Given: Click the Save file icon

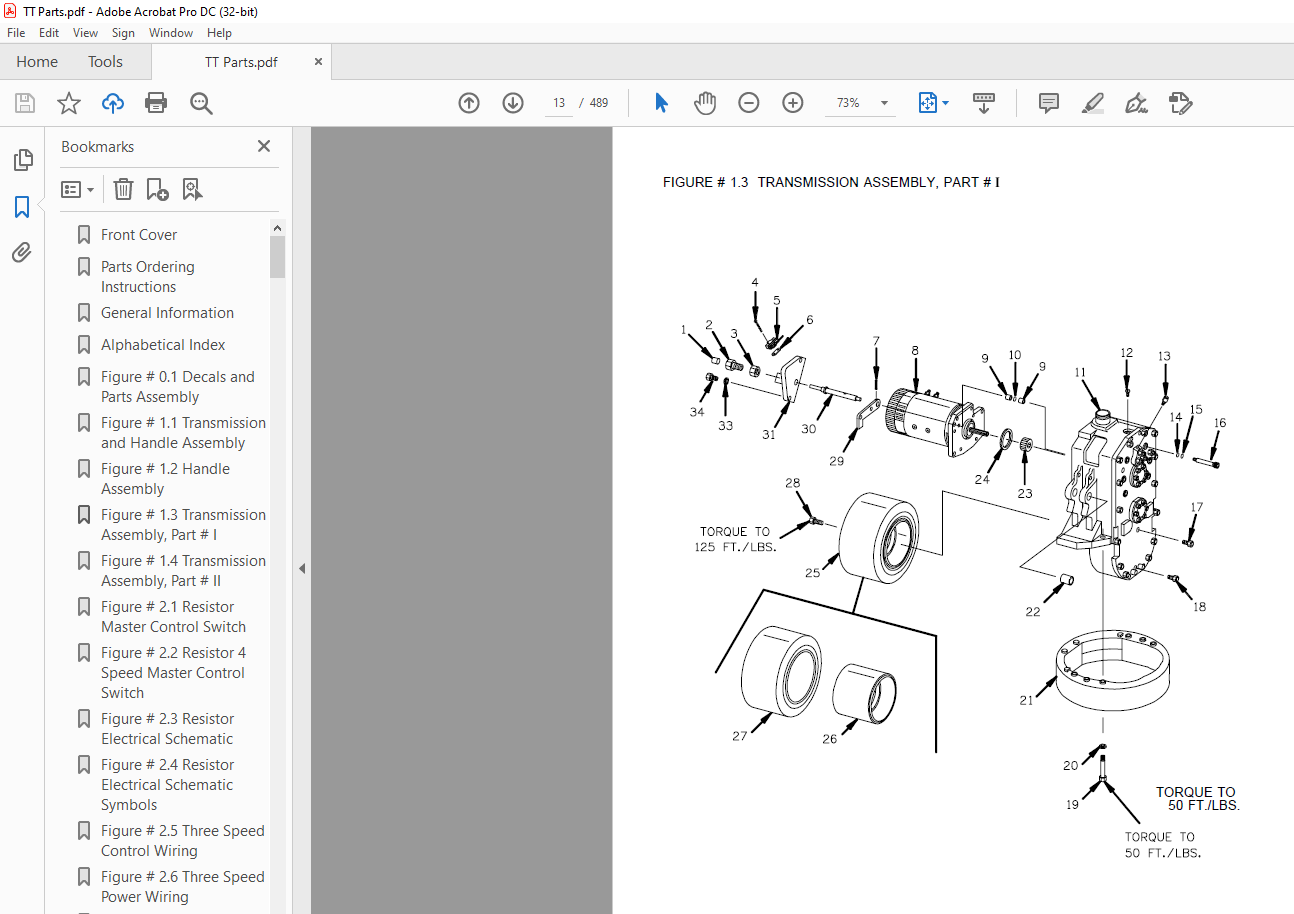Looking at the screenshot, I should click(25, 103).
